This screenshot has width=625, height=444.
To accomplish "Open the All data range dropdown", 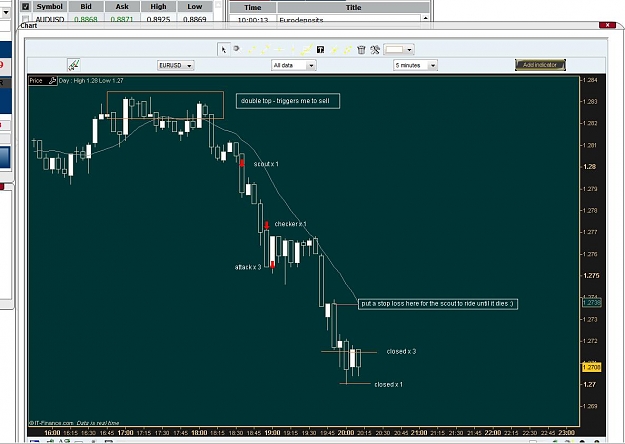I will pos(294,65).
